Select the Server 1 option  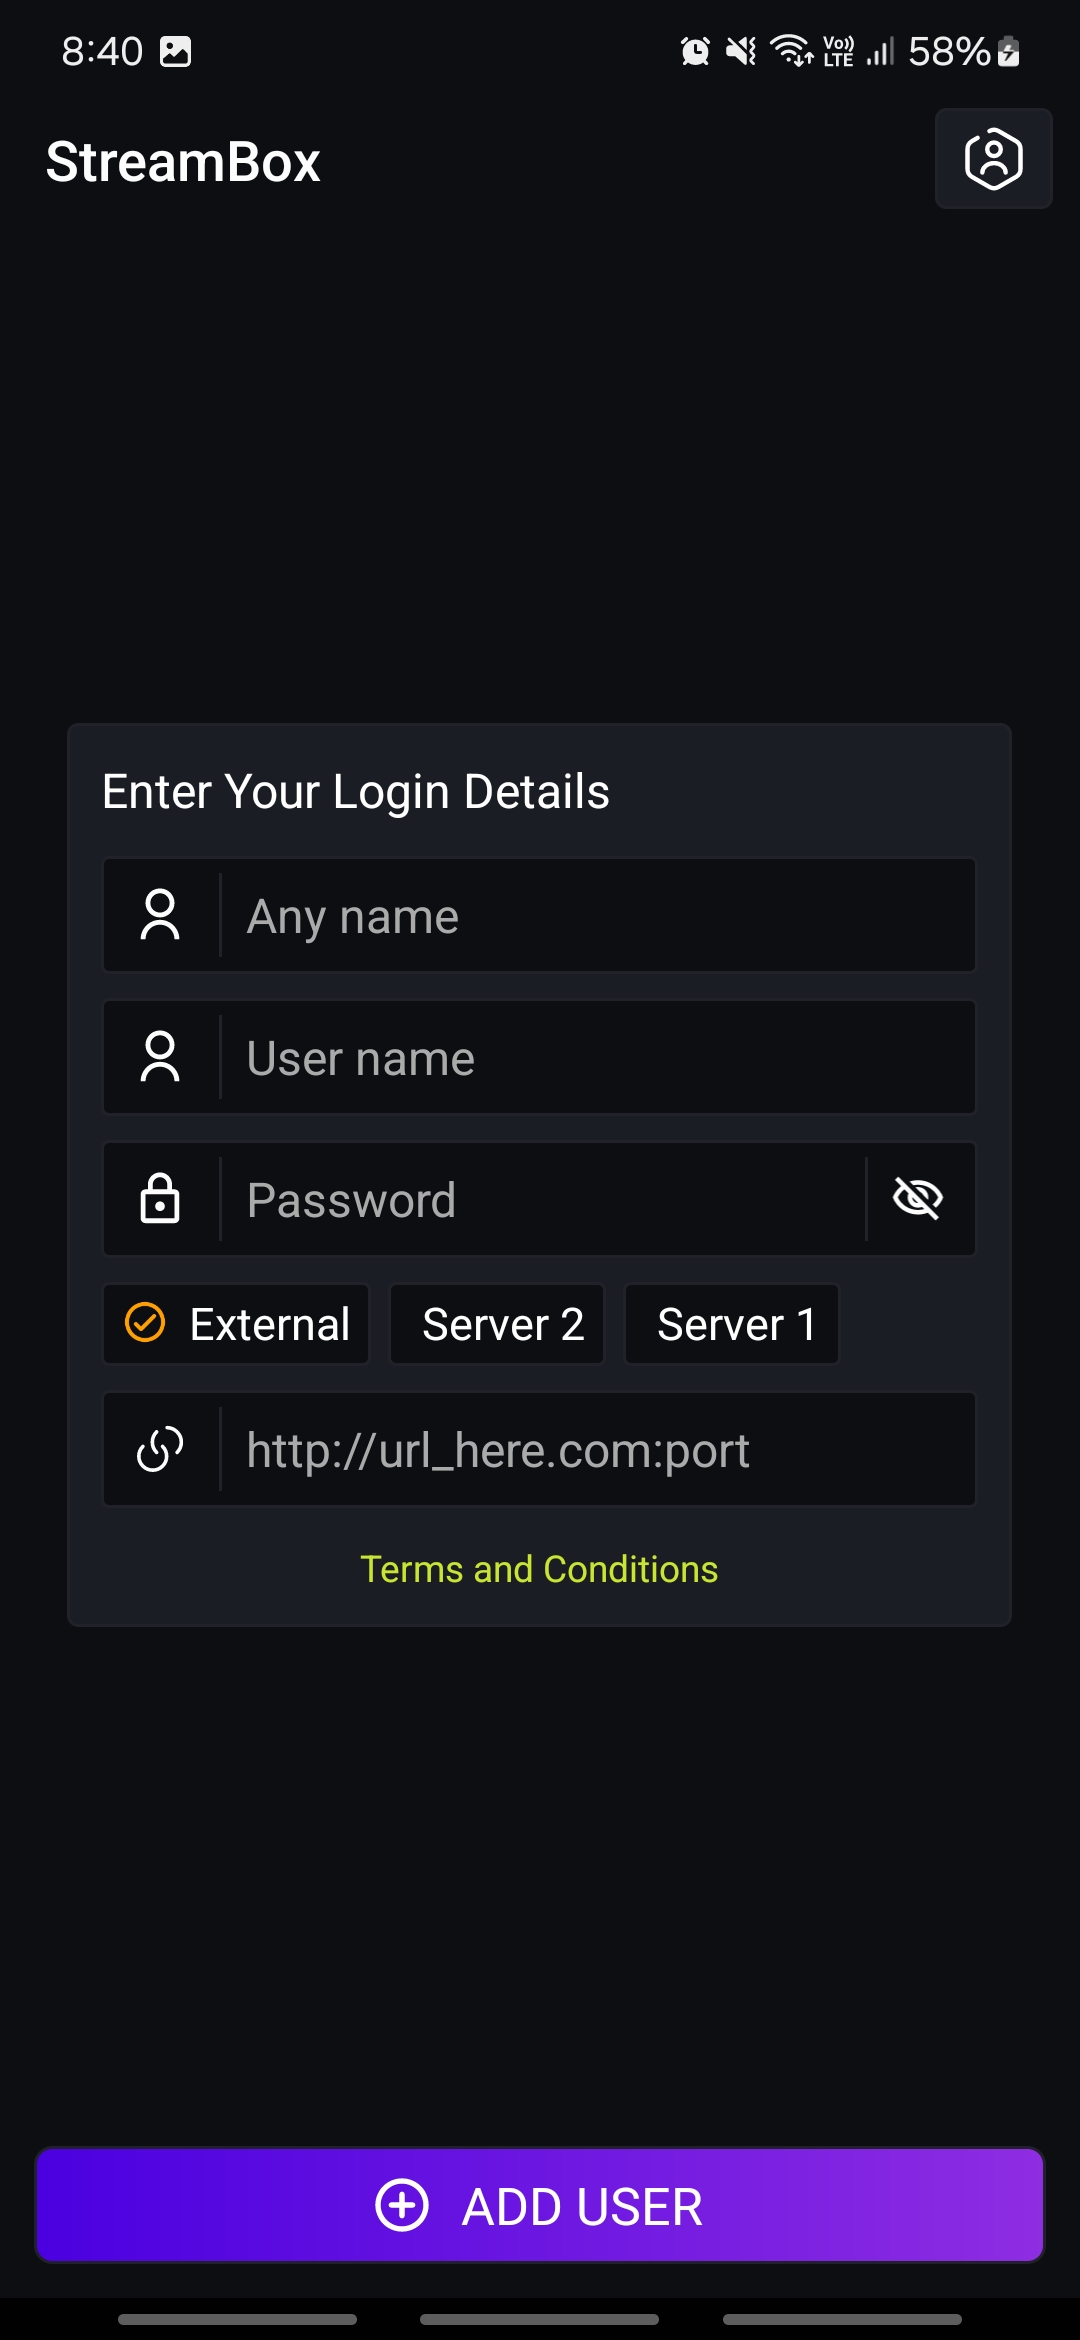pos(732,1324)
